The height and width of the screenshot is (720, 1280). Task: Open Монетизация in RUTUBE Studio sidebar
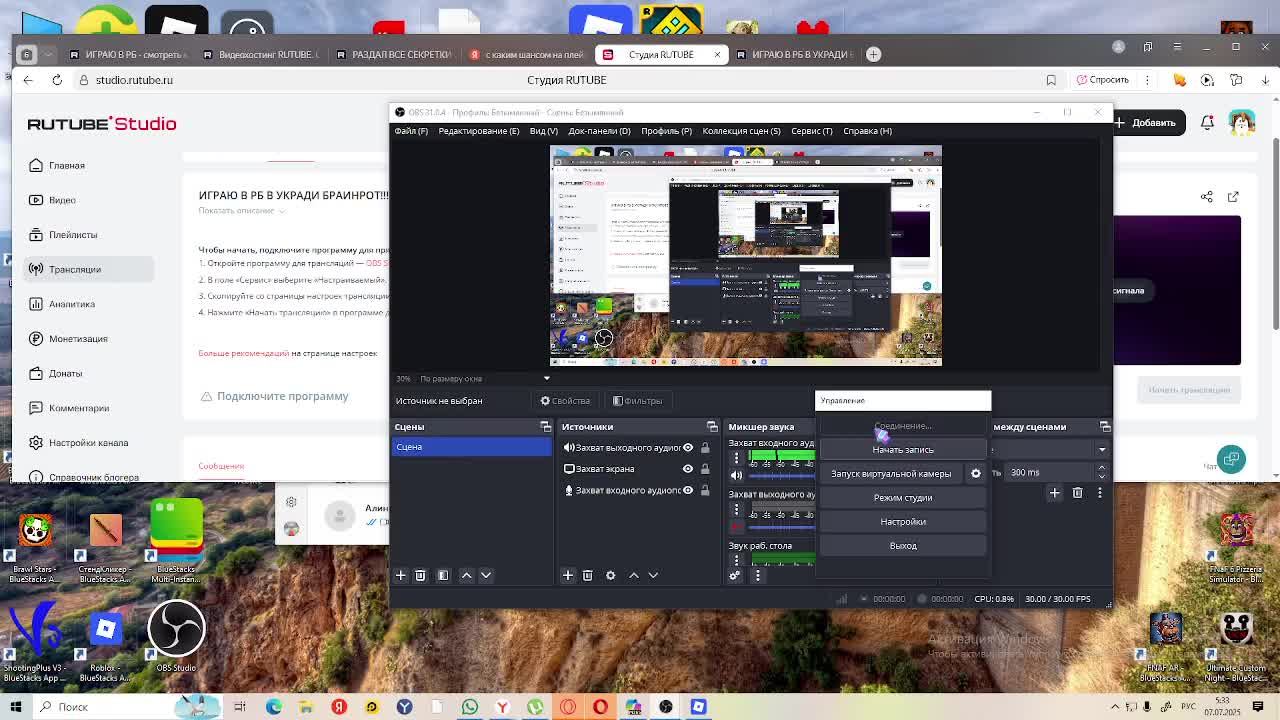(x=77, y=339)
